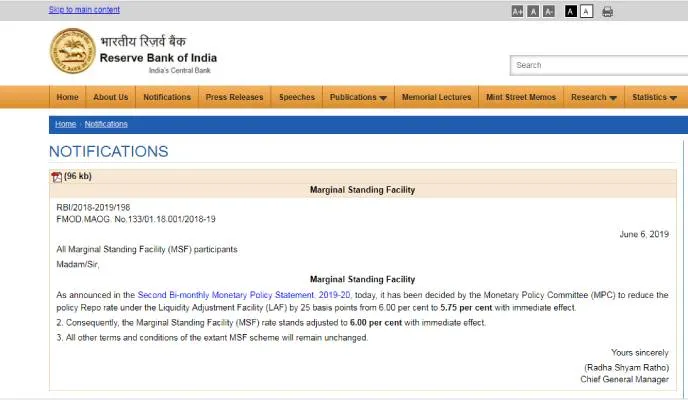This screenshot has height=400, width=688.
Task: Expand the Research dropdown menu
Action: tap(594, 97)
